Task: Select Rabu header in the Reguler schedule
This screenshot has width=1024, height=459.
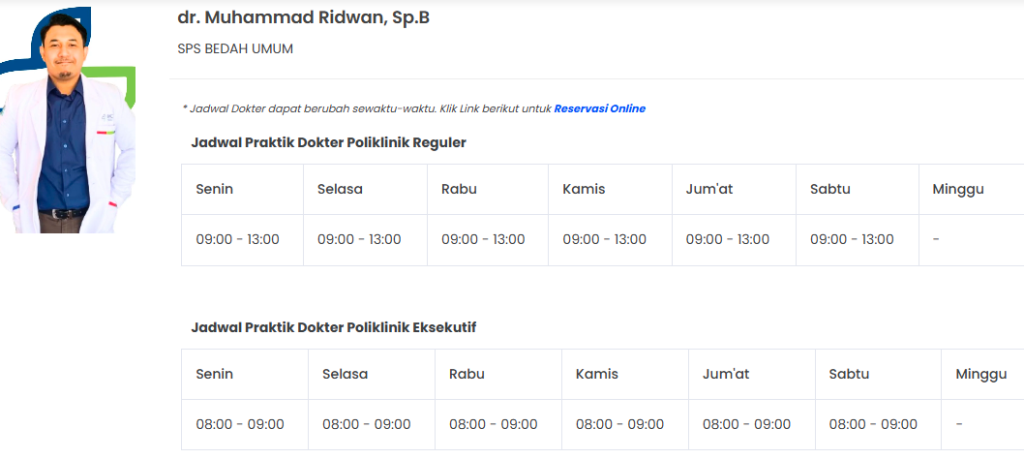Action: point(459,189)
